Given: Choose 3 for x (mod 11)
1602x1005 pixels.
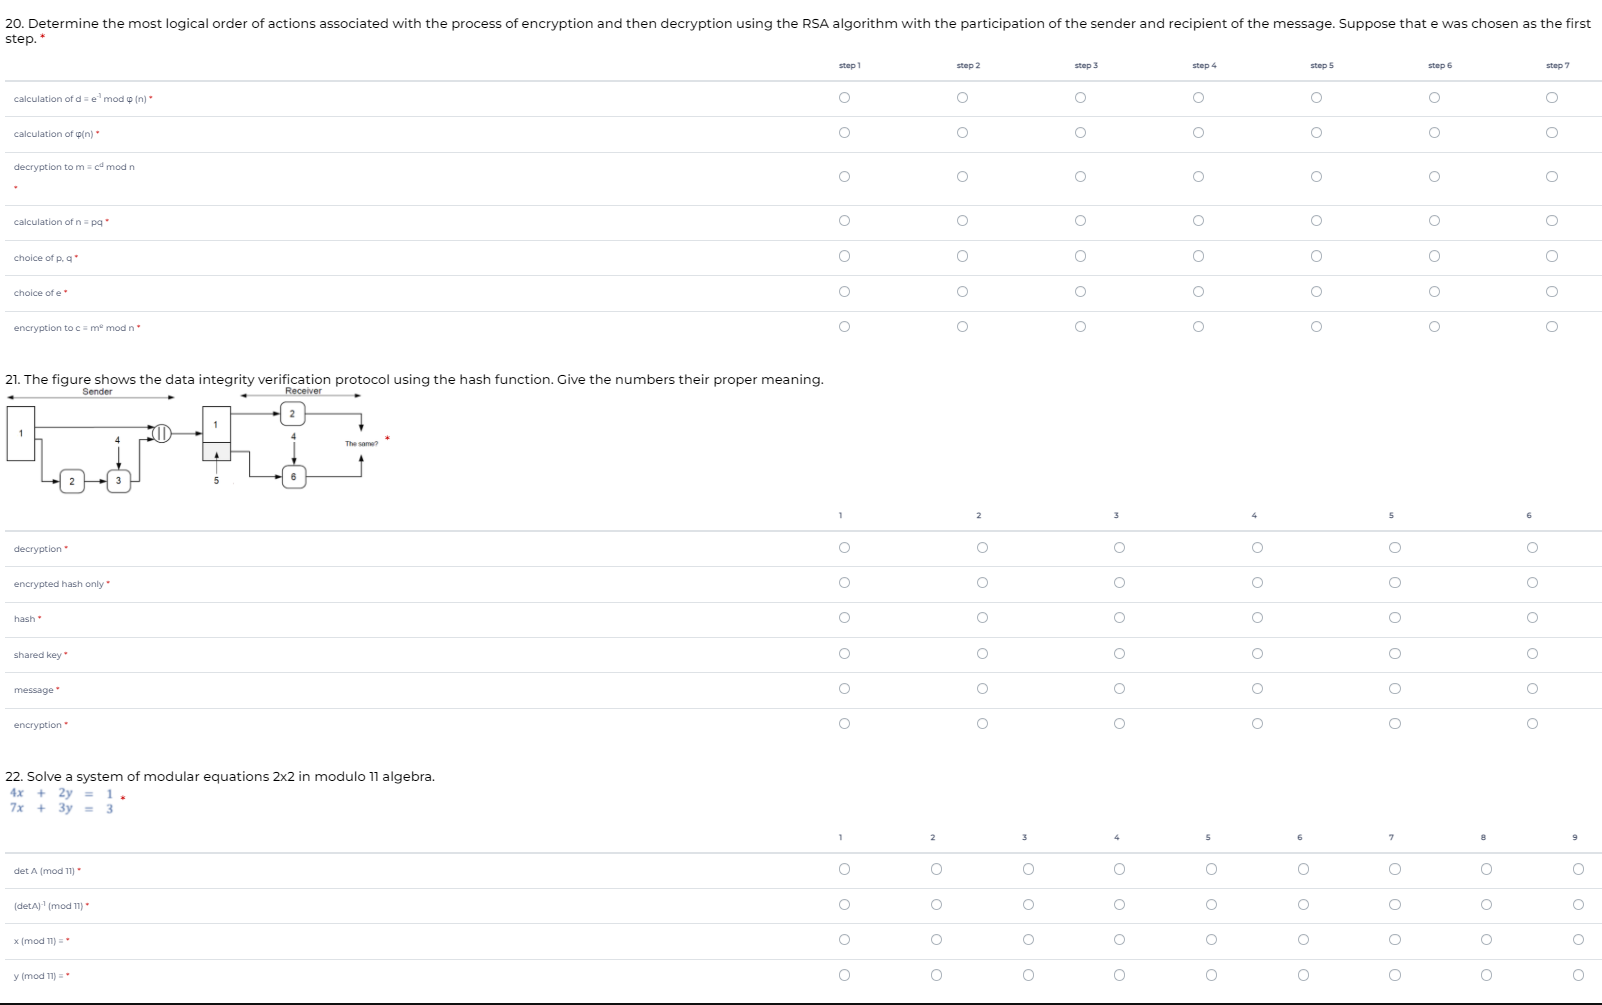Looking at the screenshot, I should click(1028, 940).
